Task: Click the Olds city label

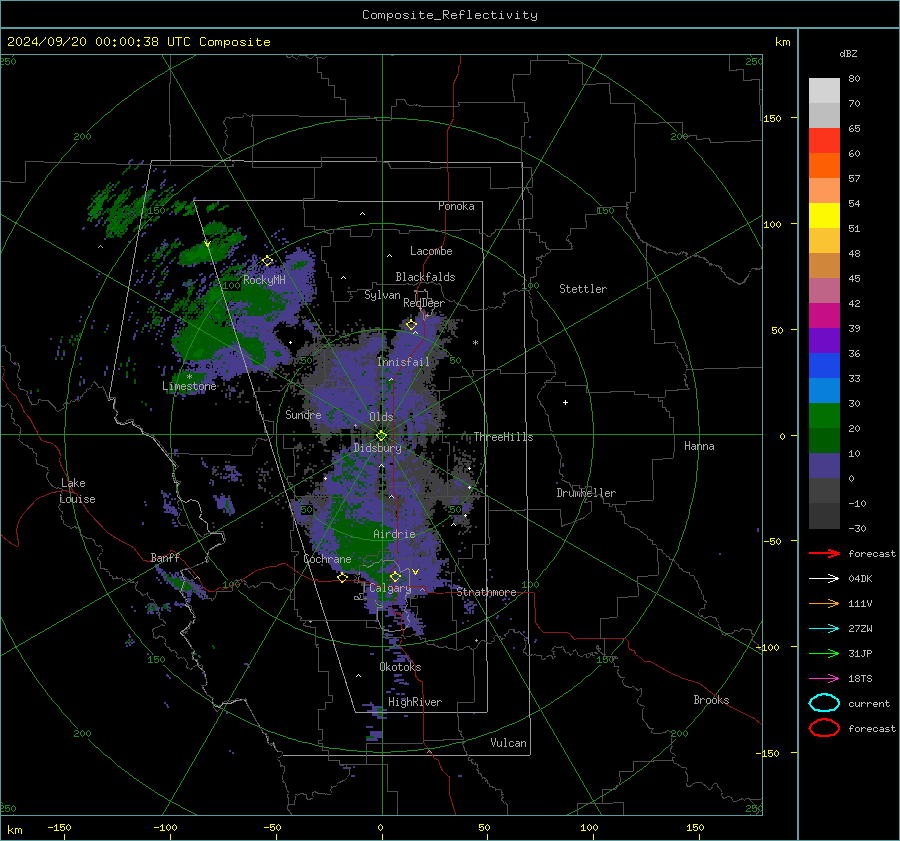Action: click(381, 417)
